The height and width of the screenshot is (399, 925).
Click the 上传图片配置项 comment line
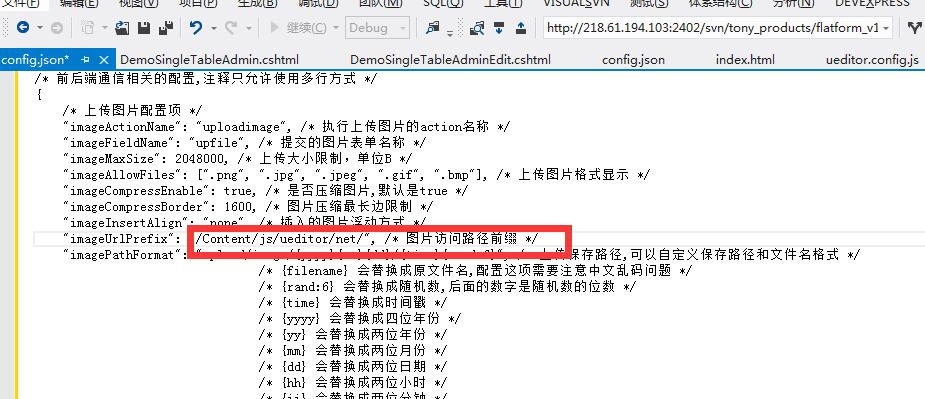click(133, 110)
